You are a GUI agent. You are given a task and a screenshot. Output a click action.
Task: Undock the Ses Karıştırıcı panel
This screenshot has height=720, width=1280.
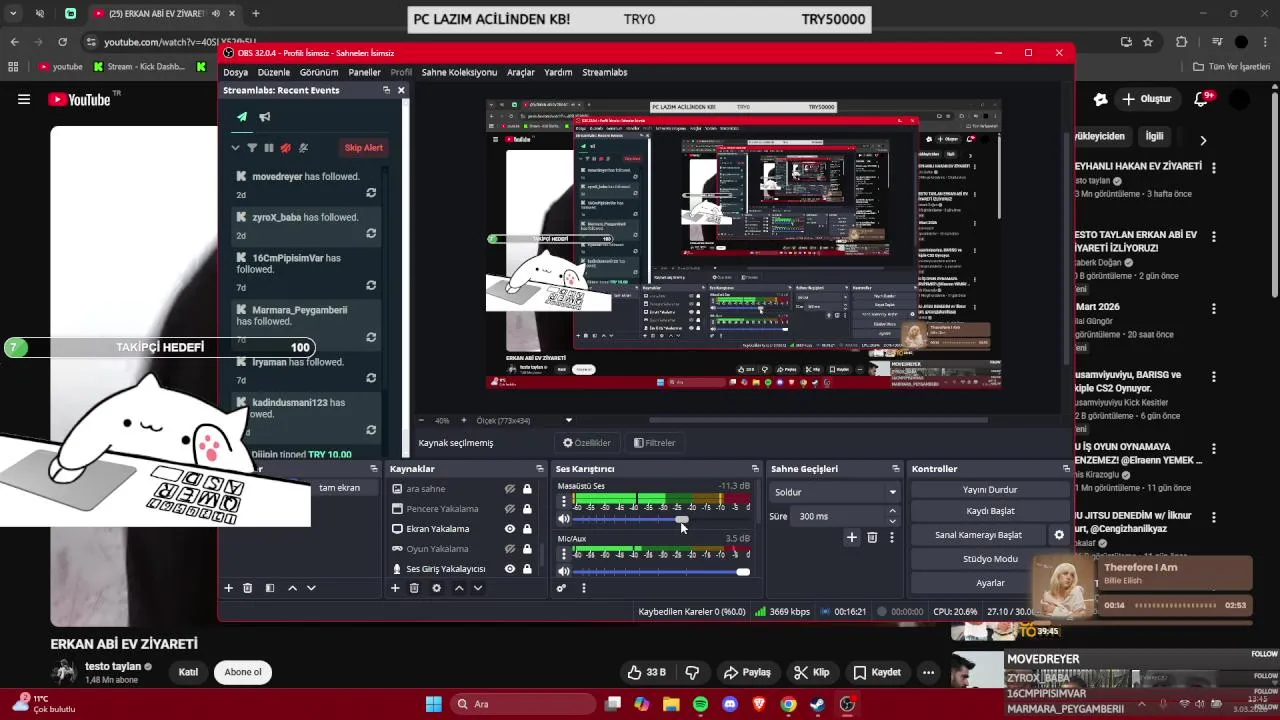pyautogui.click(x=755, y=469)
